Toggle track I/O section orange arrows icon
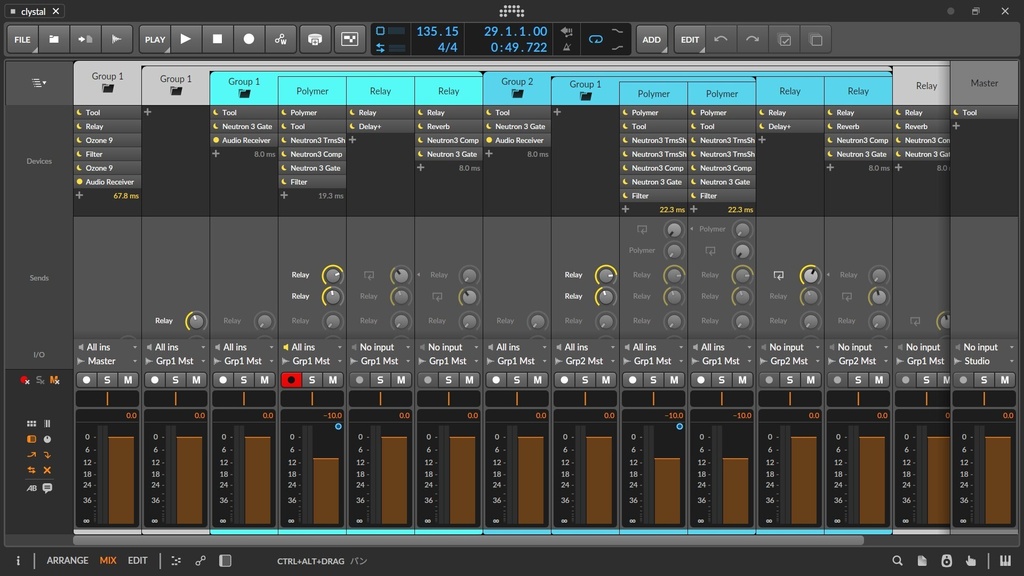This screenshot has width=1024, height=576. [x=31, y=470]
